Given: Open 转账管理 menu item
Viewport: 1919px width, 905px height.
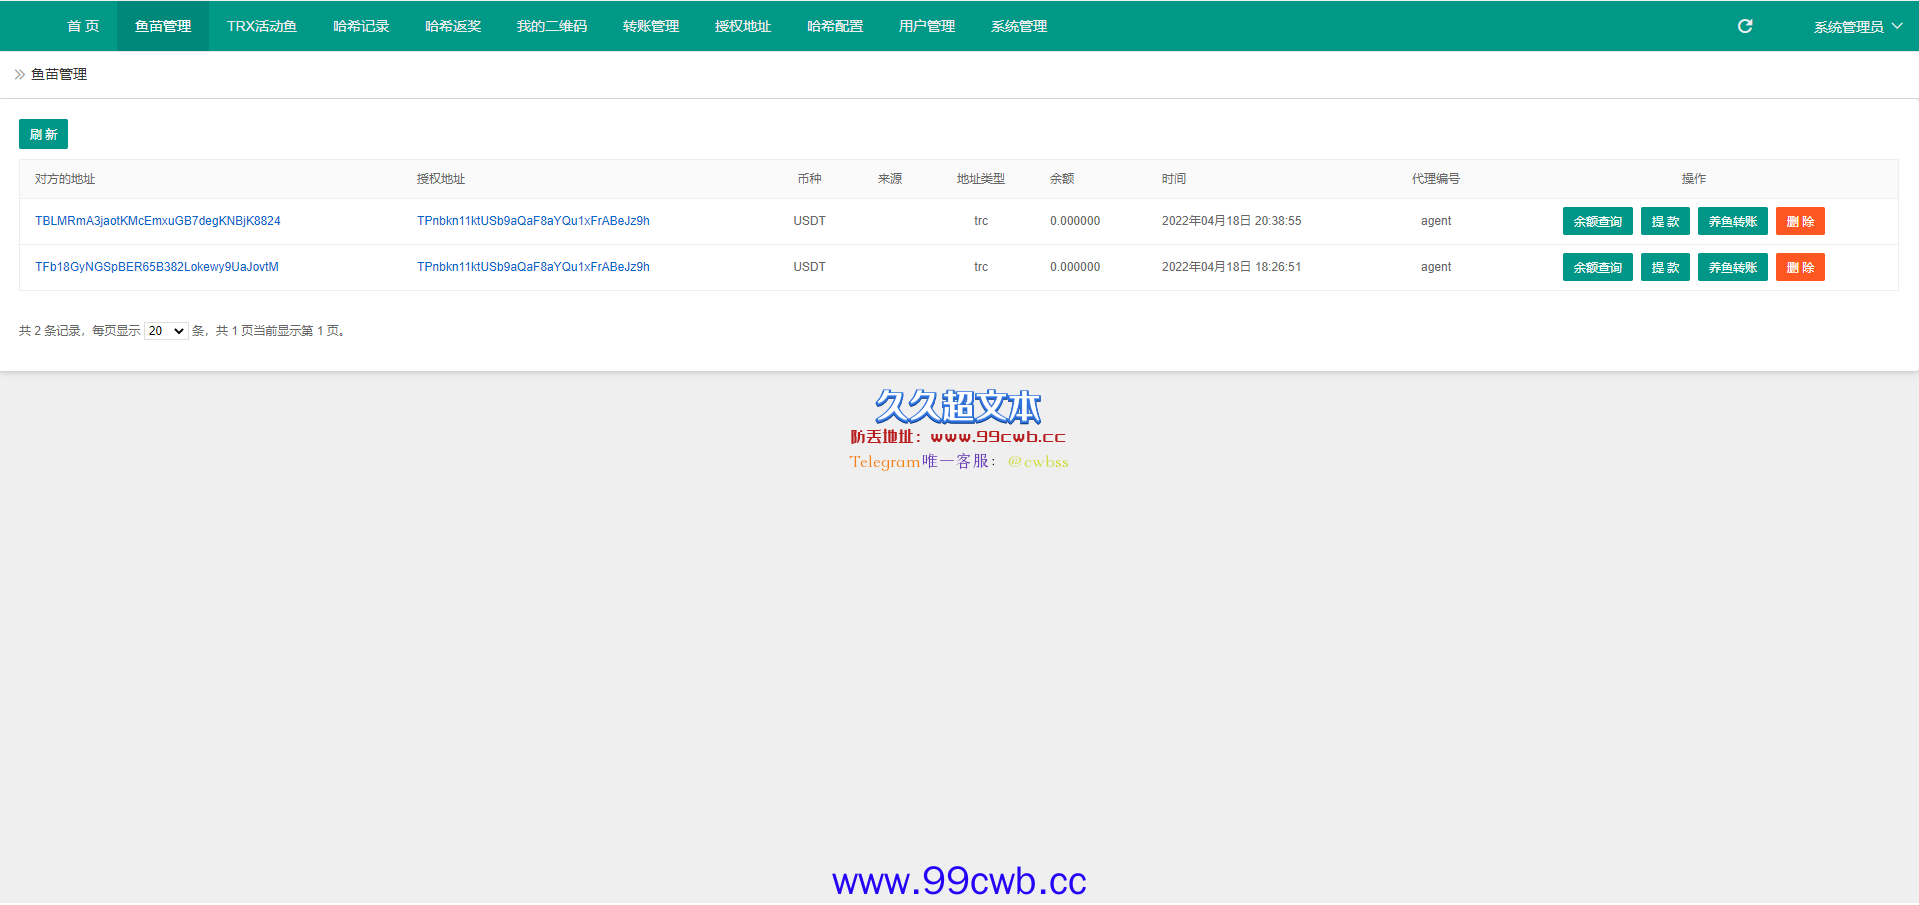Looking at the screenshot, I should [x=651, y=26].
